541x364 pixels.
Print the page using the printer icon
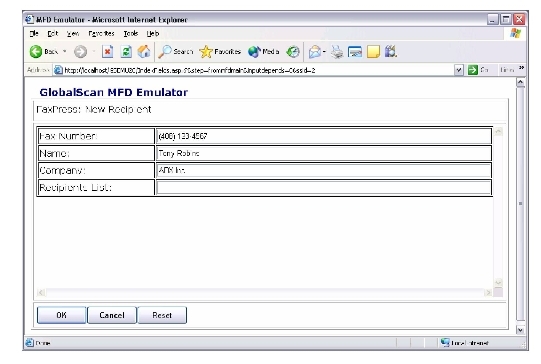point(337,52)
